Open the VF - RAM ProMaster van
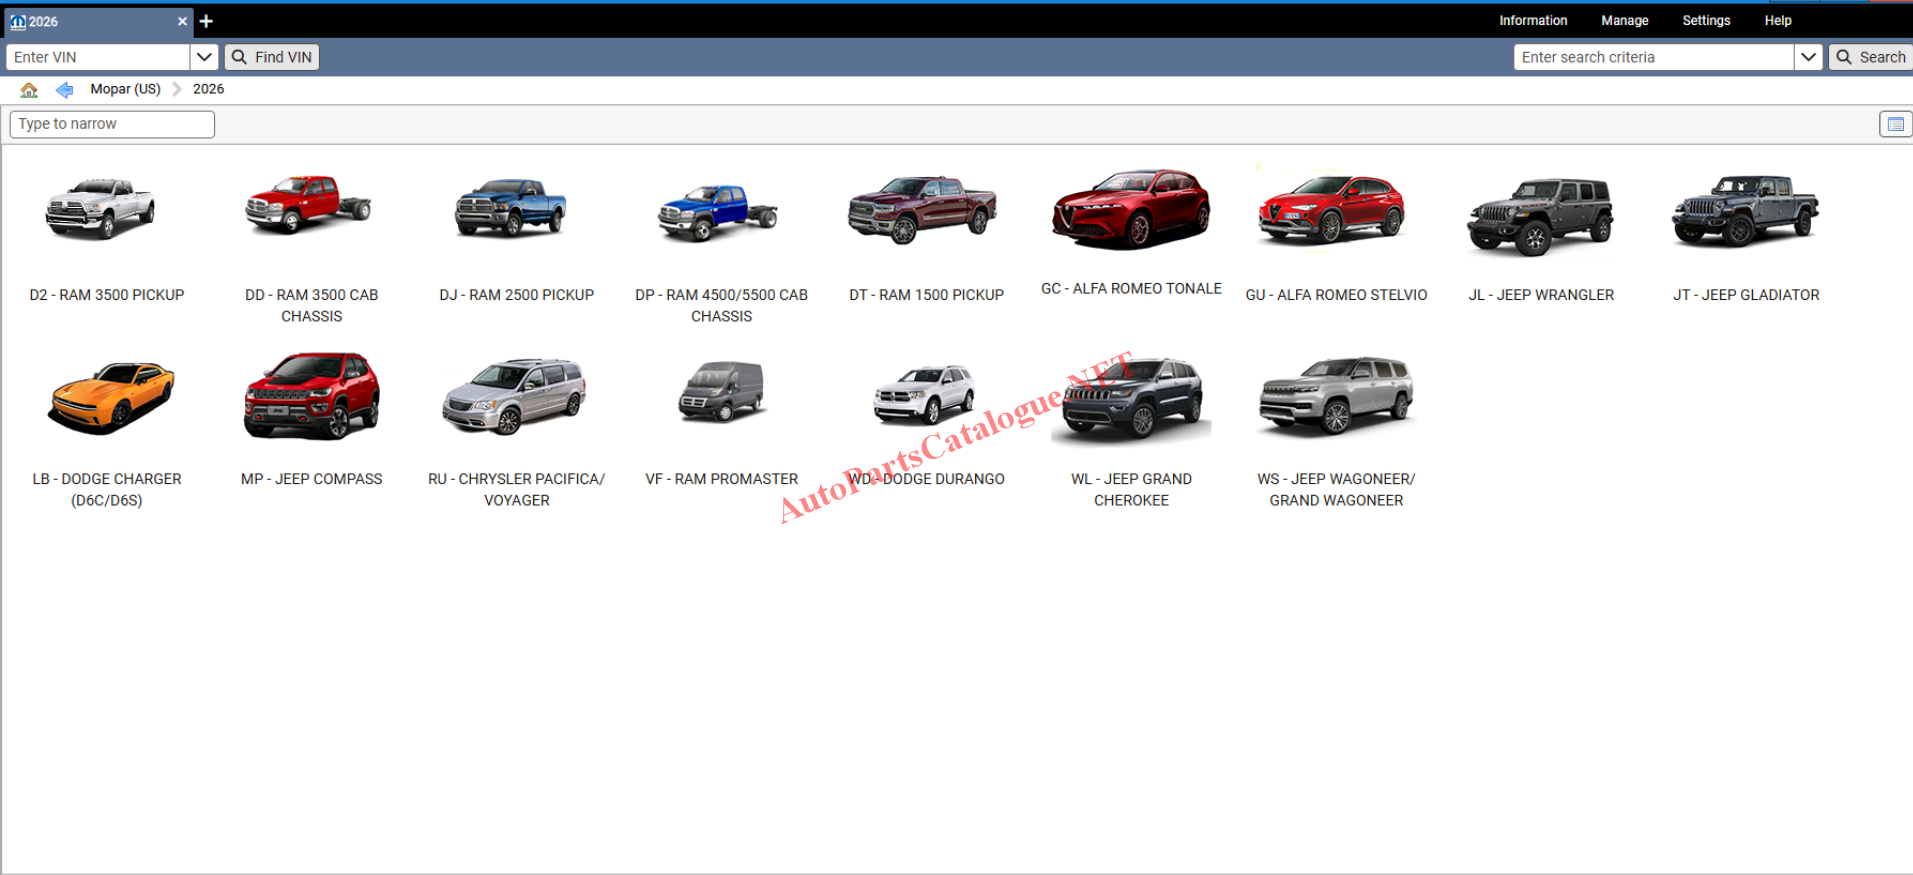The height and width of the screenshot is (875, 1913). pyautogui.click(x=721, y=392)
